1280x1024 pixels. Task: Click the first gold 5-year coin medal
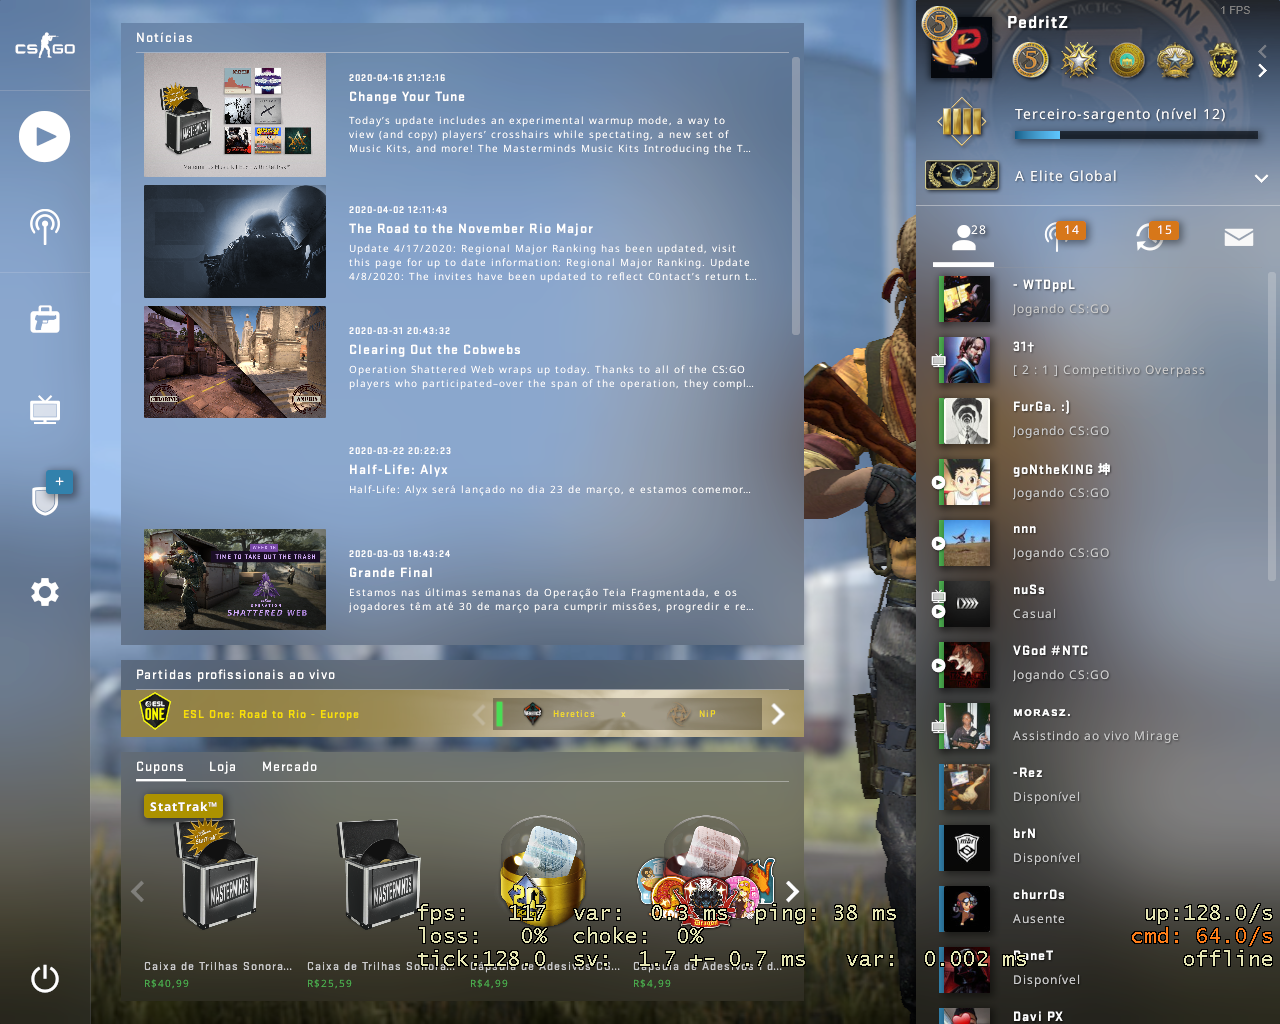[1030, 61]
